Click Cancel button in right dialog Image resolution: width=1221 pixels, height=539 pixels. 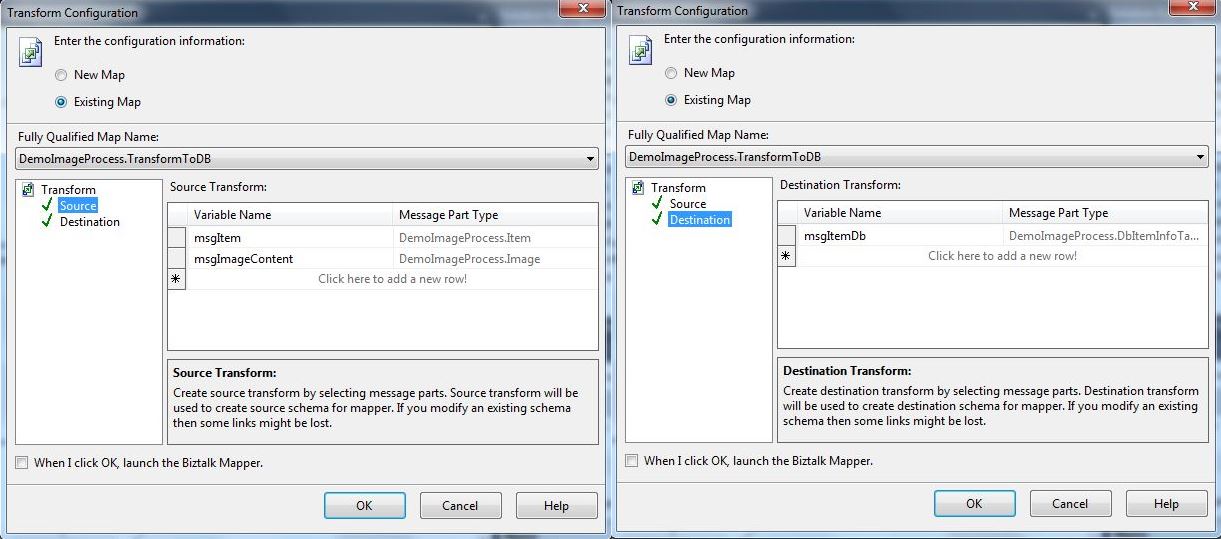tap(1070, 504)
